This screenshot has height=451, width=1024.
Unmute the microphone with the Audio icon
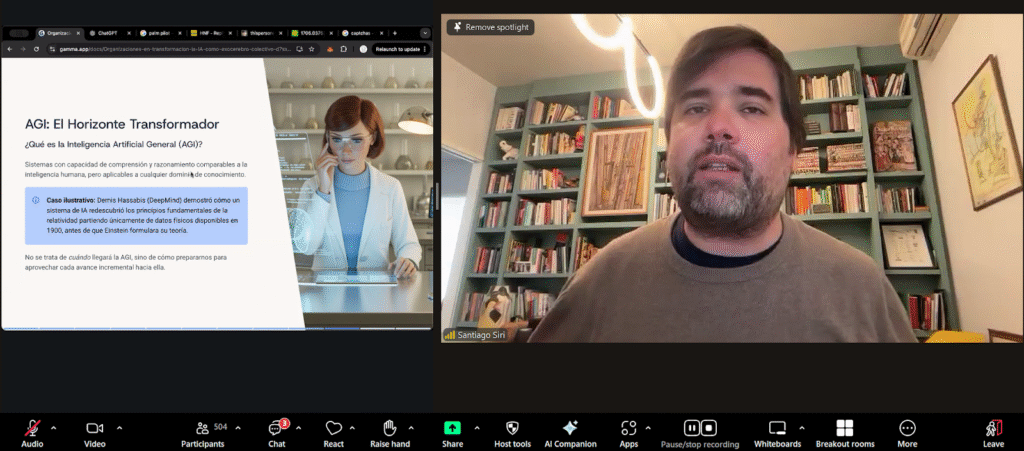32,428
